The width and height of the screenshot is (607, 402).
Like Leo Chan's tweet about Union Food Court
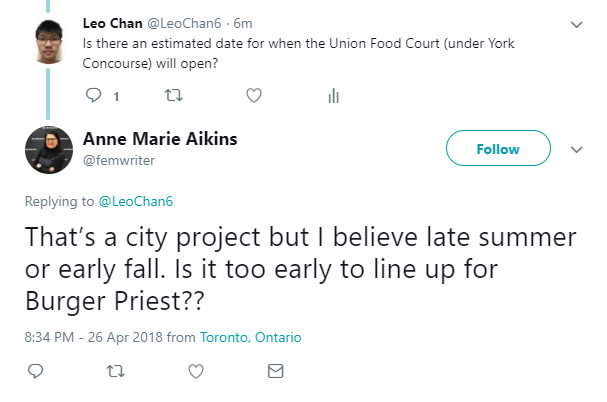click(x=254, y=95)
